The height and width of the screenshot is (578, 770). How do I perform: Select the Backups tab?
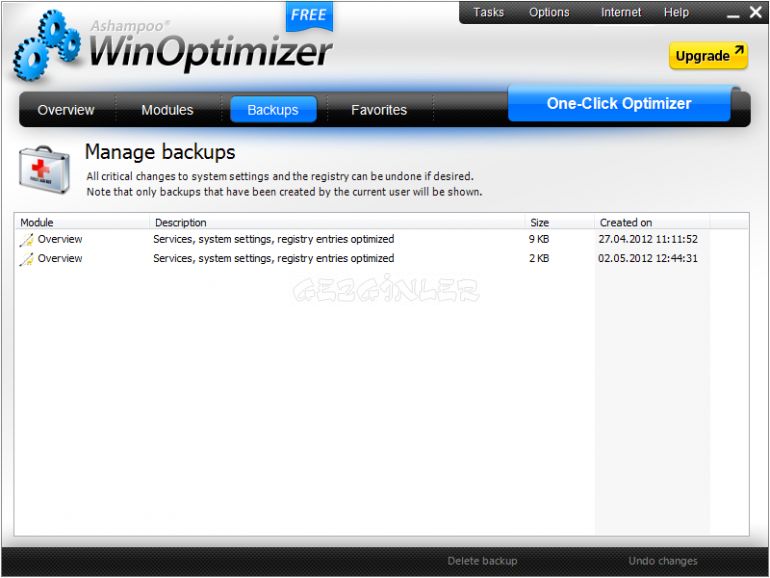[x=273, y=110]
